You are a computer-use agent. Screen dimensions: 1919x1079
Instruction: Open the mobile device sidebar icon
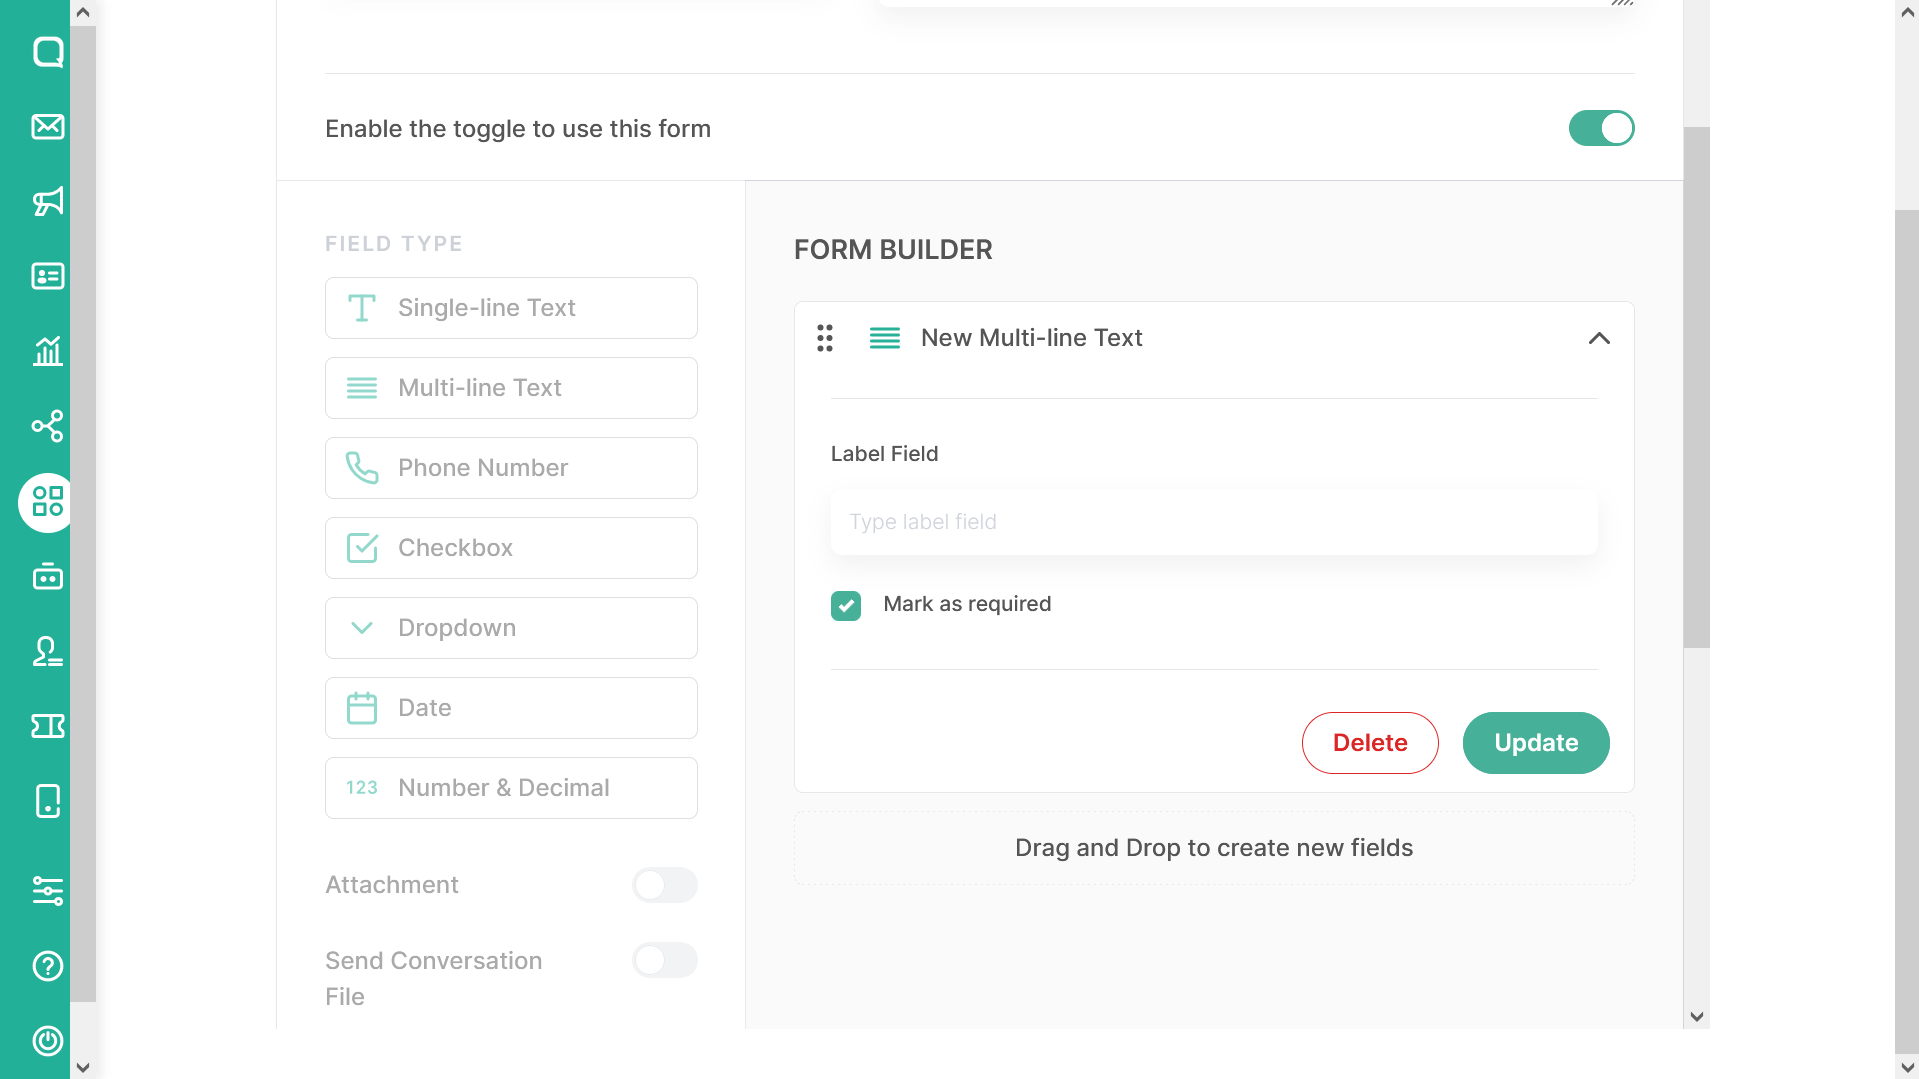(x=47, y=801)
